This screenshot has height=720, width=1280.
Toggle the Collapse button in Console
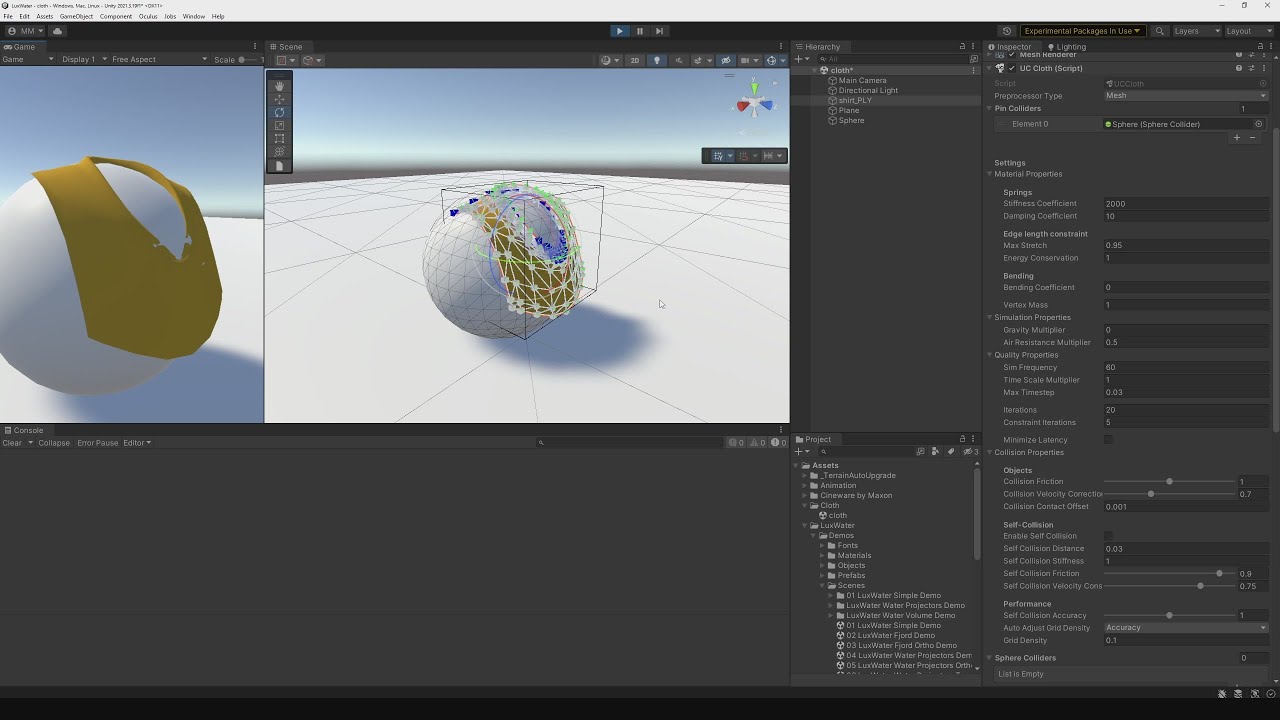pyautogui.click(x=54, y=443)
